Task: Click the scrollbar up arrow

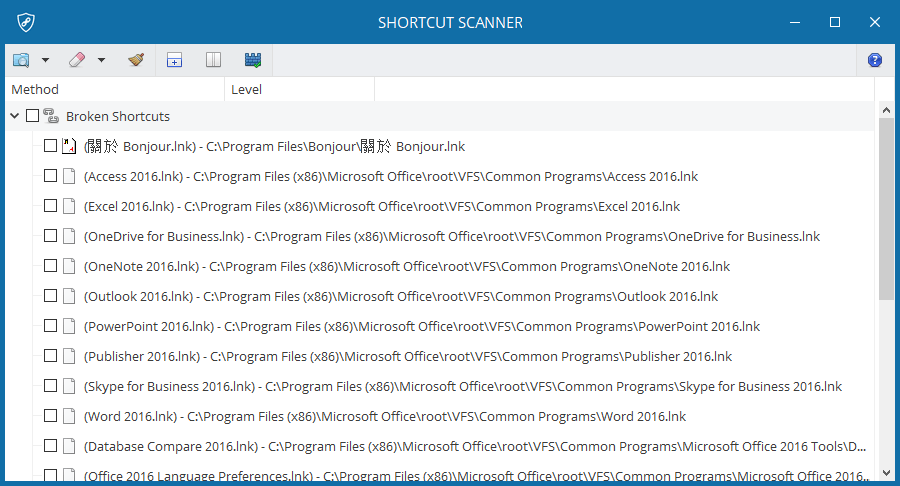Action: tap(886, 110)
